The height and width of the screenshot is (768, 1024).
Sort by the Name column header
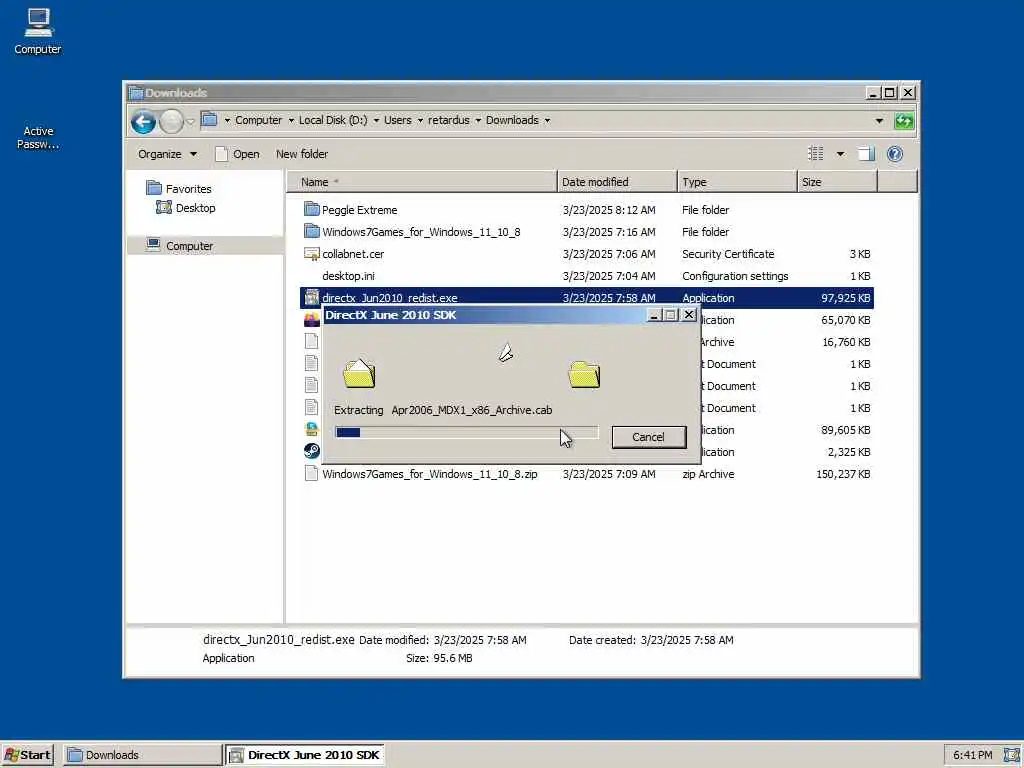click(422, 182)
